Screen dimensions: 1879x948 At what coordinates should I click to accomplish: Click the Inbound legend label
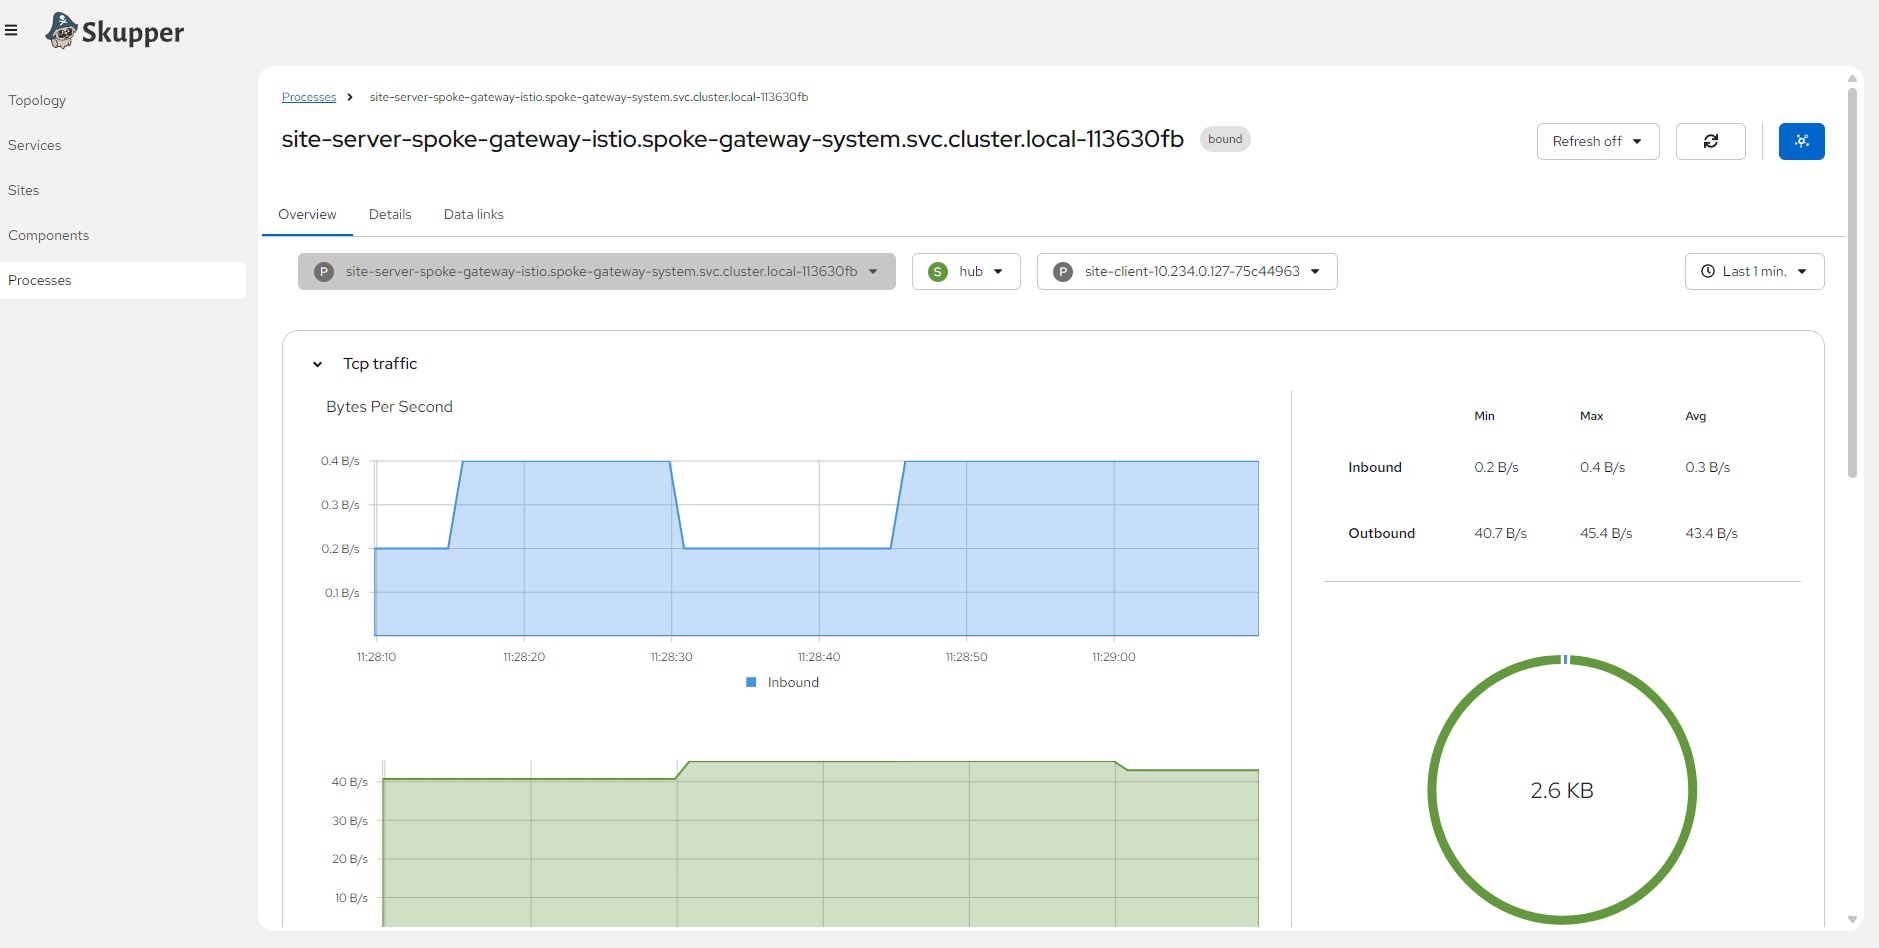coord(793,682)
